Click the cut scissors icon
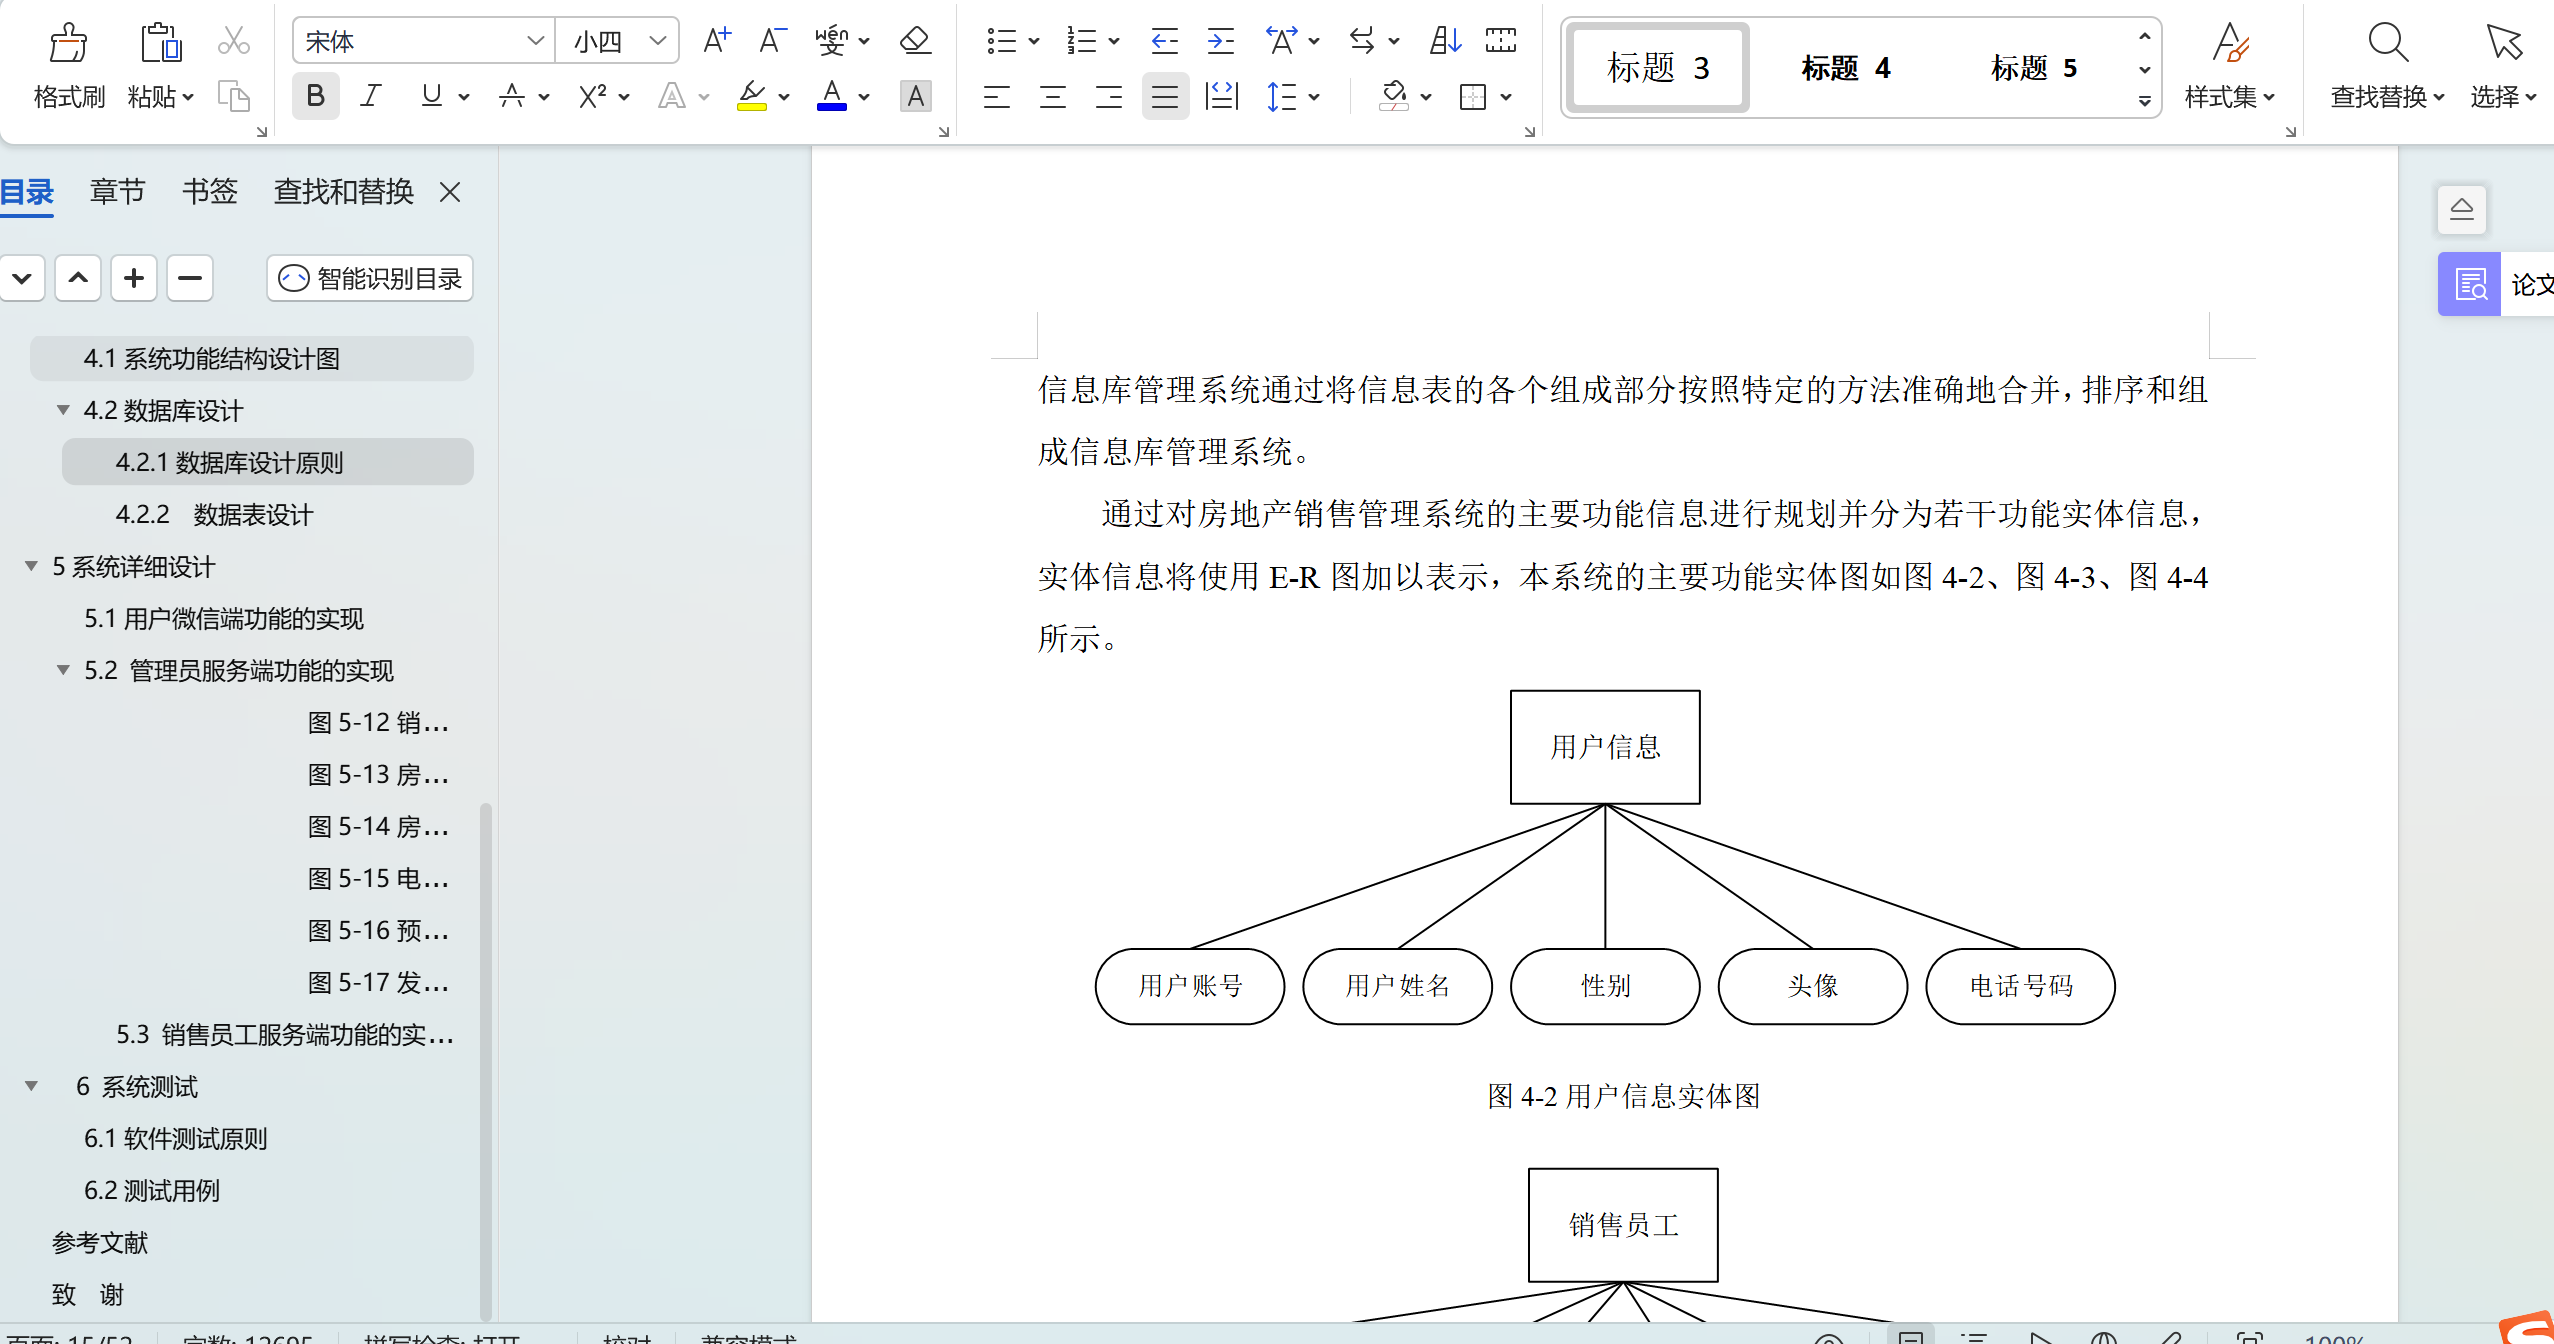Image resolution: width=2554 pixels, height=1344 pixels. click(233, 41)
